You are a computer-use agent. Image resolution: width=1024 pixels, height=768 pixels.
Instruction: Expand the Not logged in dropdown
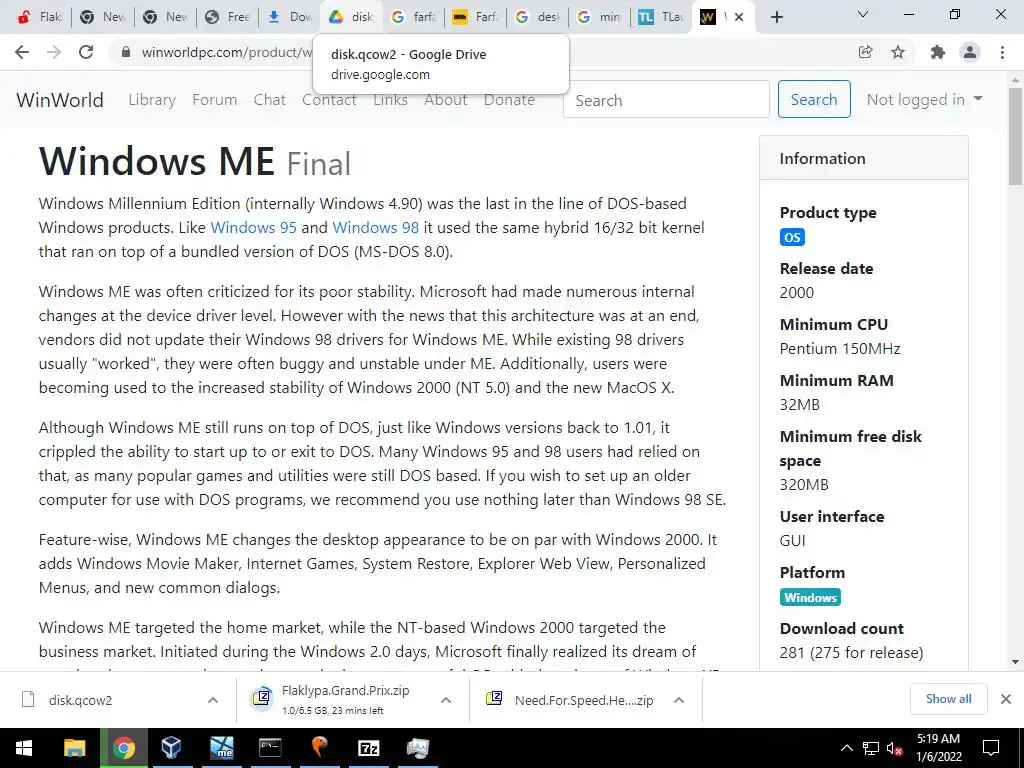pyautogui.click(x=924, y=99)
